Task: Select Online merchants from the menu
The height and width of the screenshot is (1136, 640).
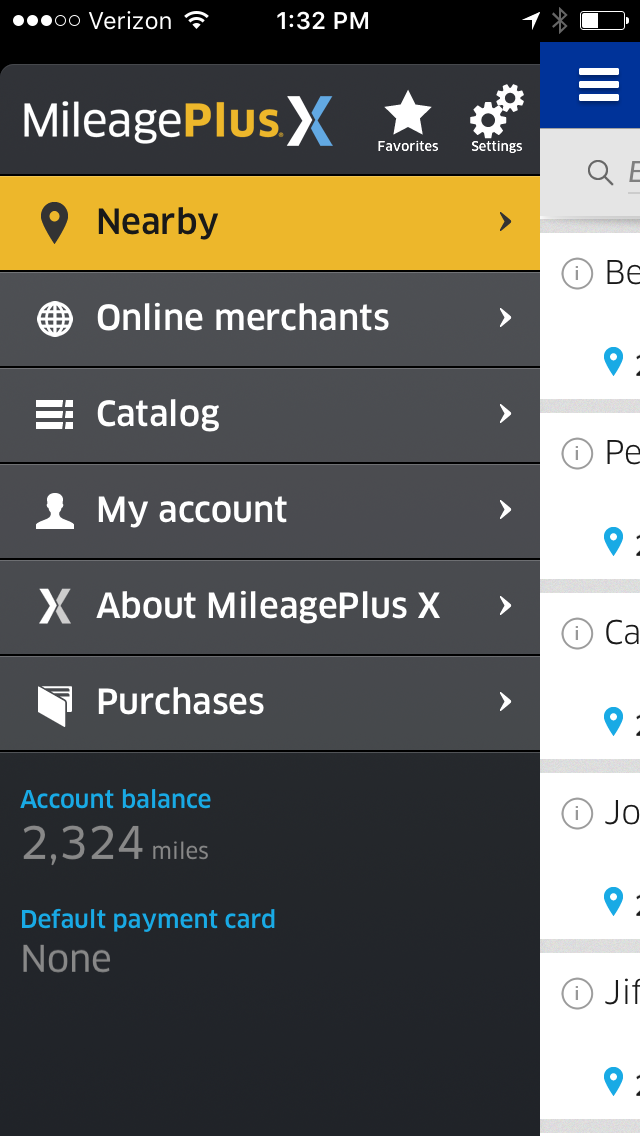Action: coord(242,318)
